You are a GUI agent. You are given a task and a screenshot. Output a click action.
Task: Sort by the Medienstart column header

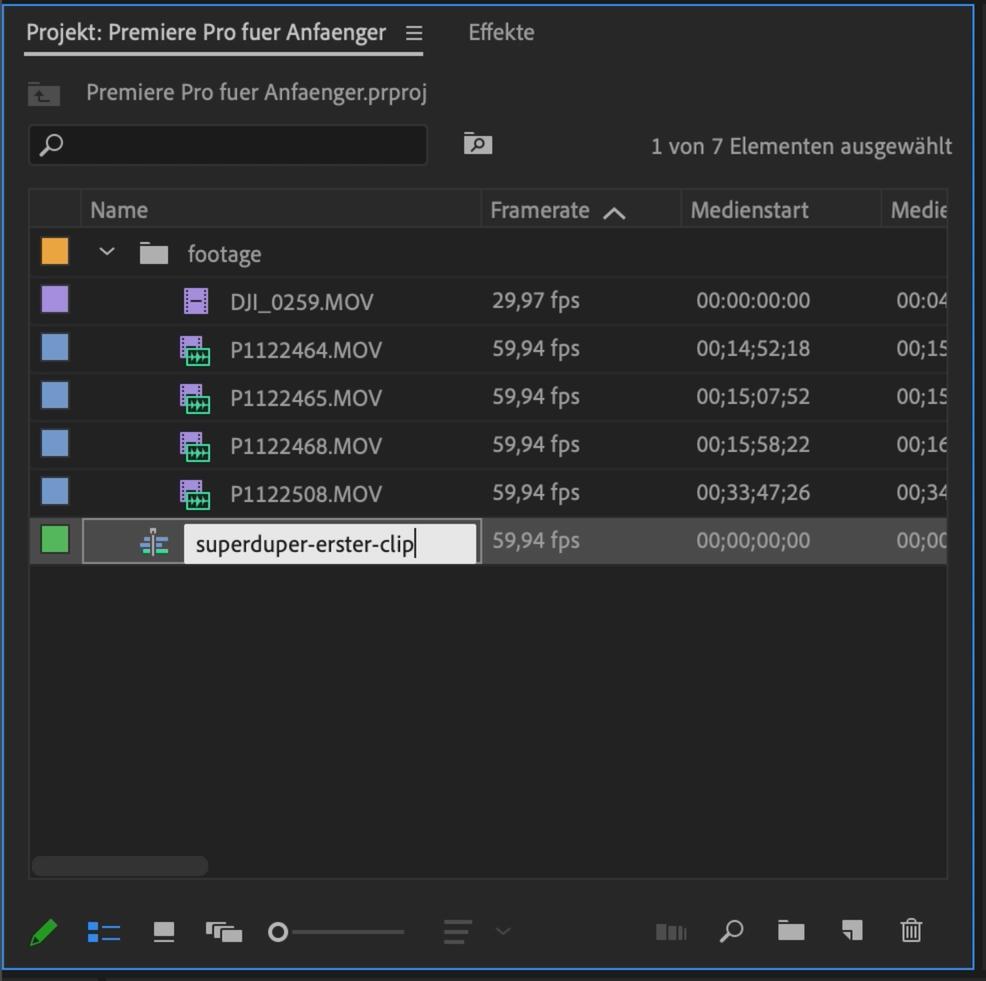pos(749,210)
